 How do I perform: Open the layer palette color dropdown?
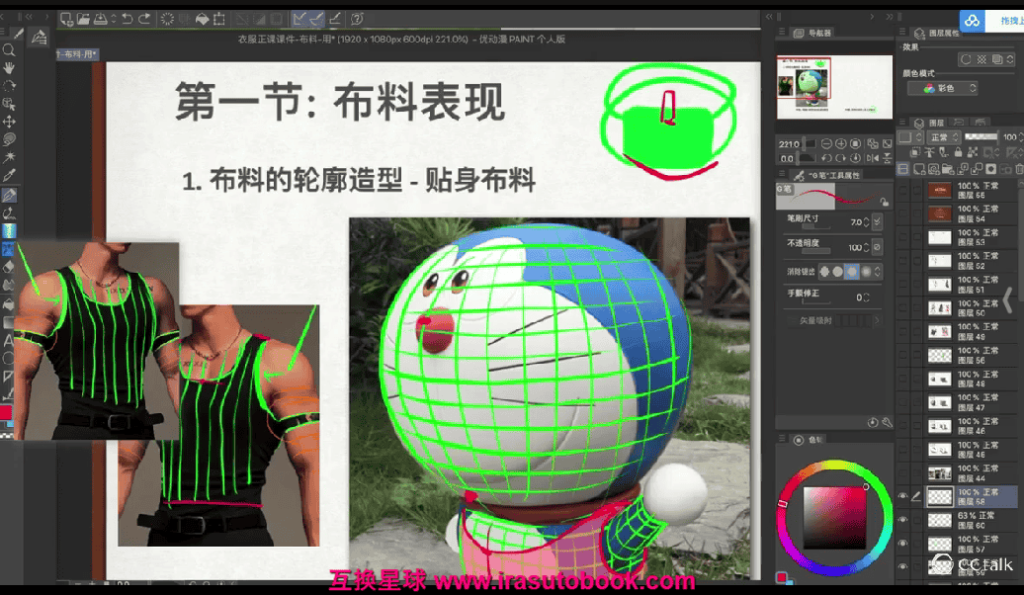[x=912, y=137]
